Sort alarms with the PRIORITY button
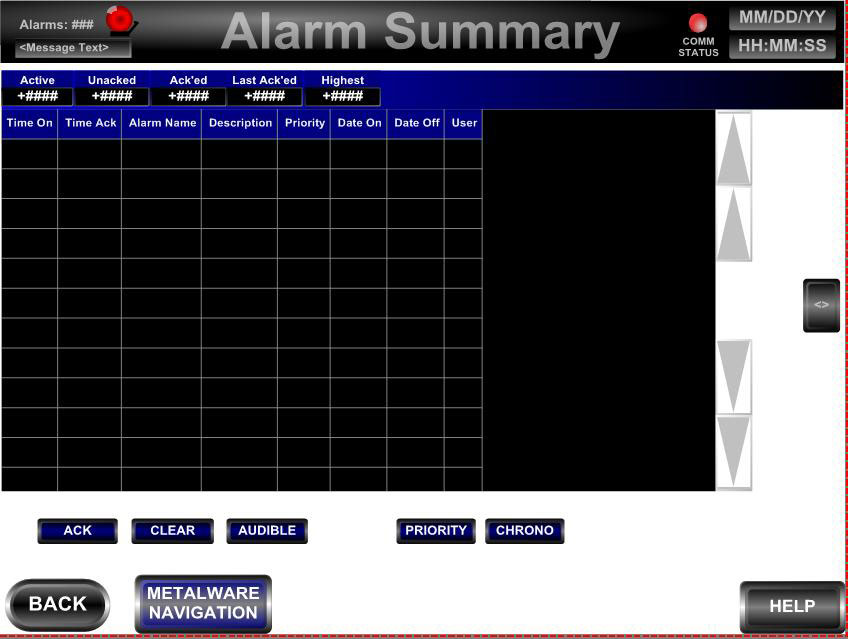Viewport: 848px width, 639px height. click(436, 531)
